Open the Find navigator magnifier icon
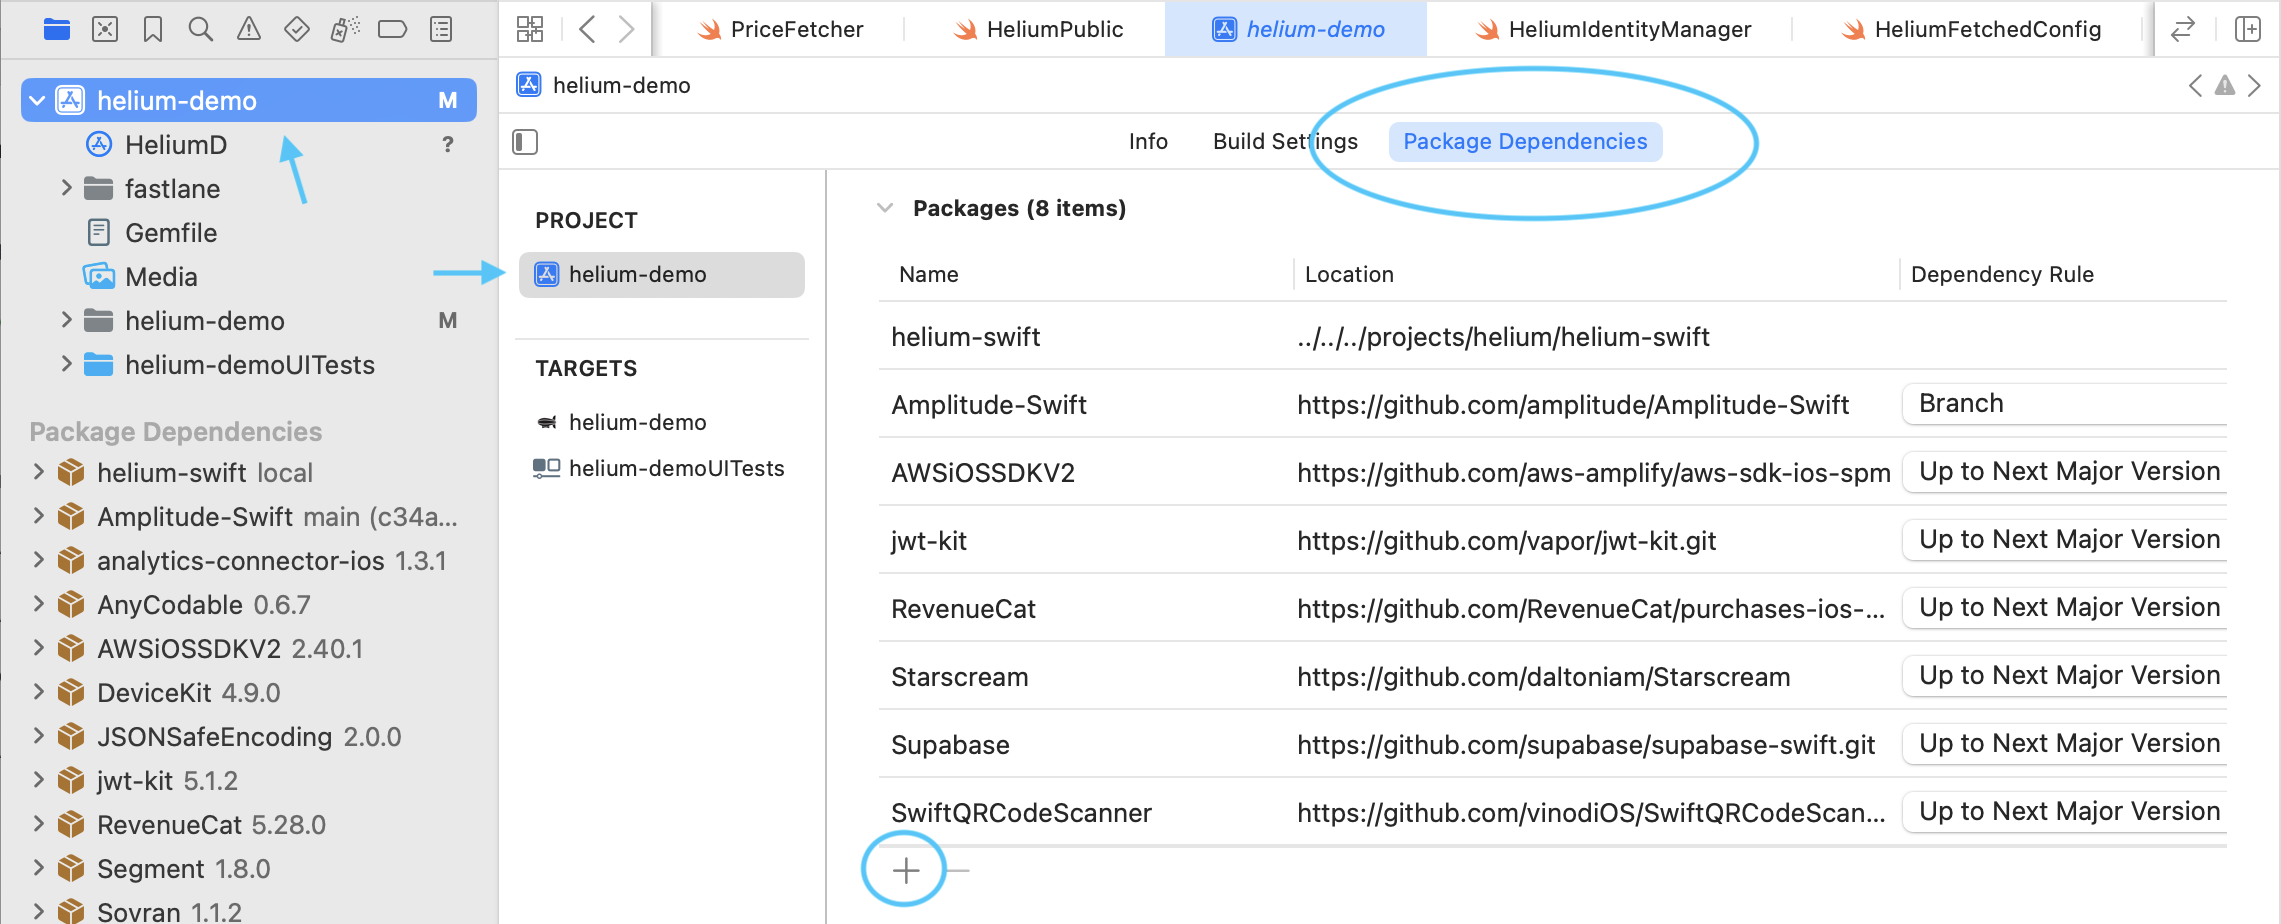Viewport: 2281px width, 924px height. (201, 29)
